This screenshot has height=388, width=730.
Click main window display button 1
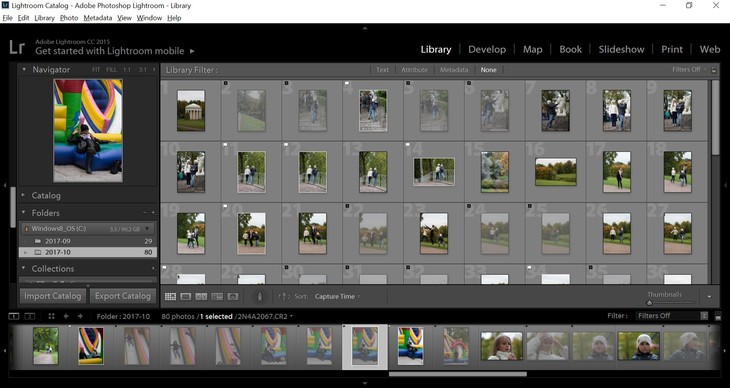14,316
